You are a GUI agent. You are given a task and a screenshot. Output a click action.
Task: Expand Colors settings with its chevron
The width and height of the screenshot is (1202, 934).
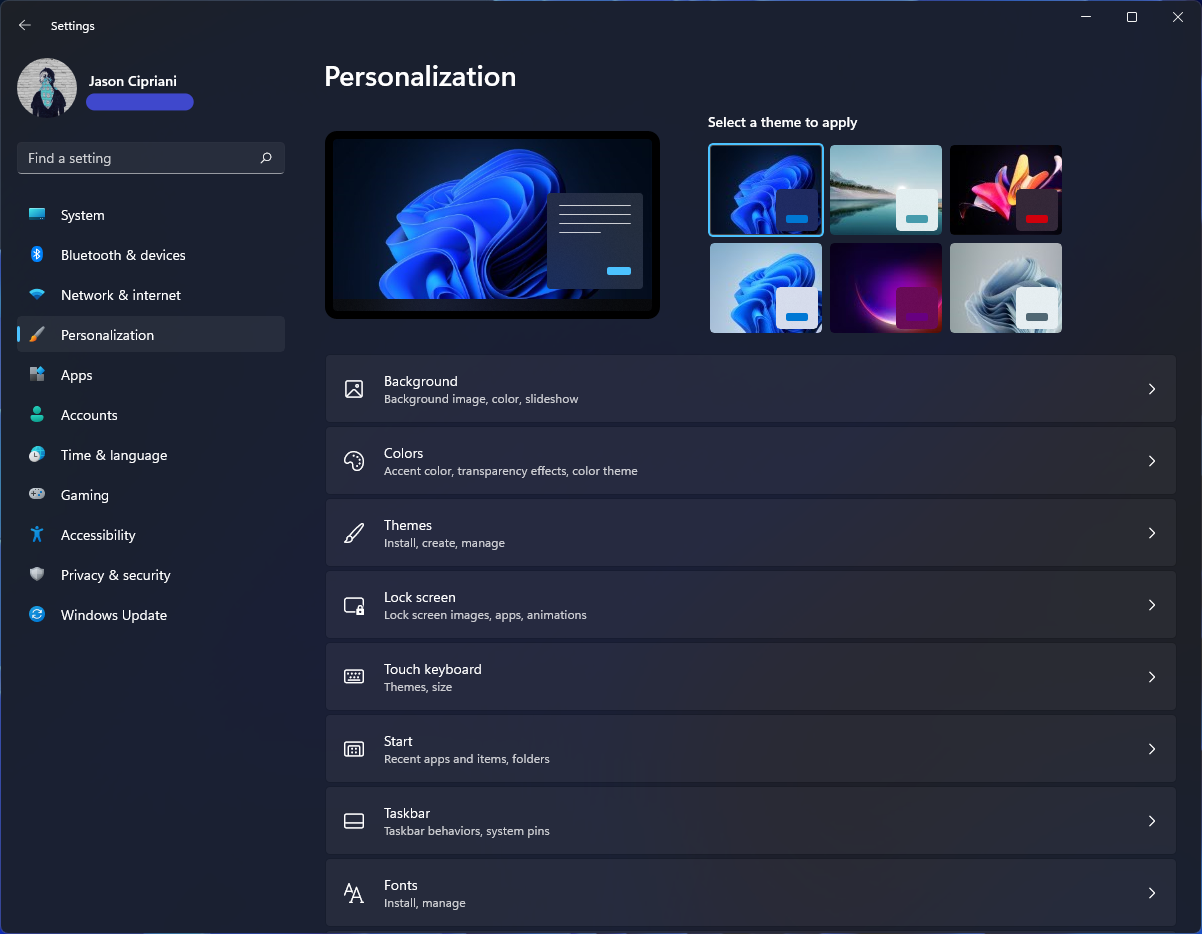click(1152, 461)
